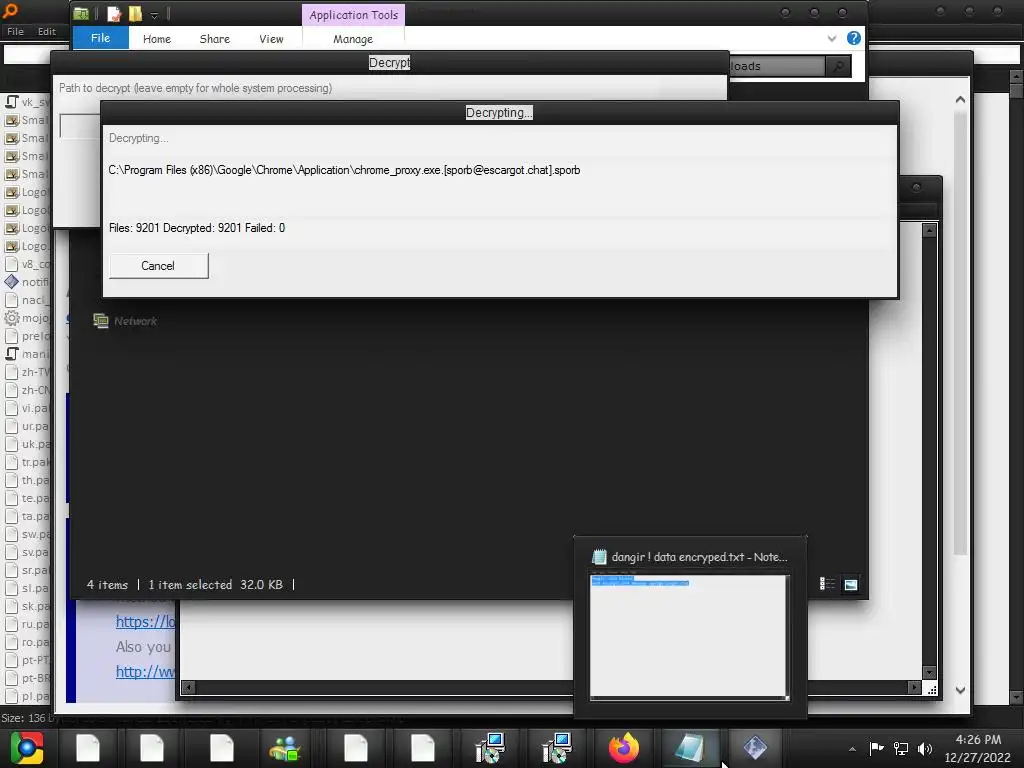Click the gear icon beside 'mojo' file

11,317
